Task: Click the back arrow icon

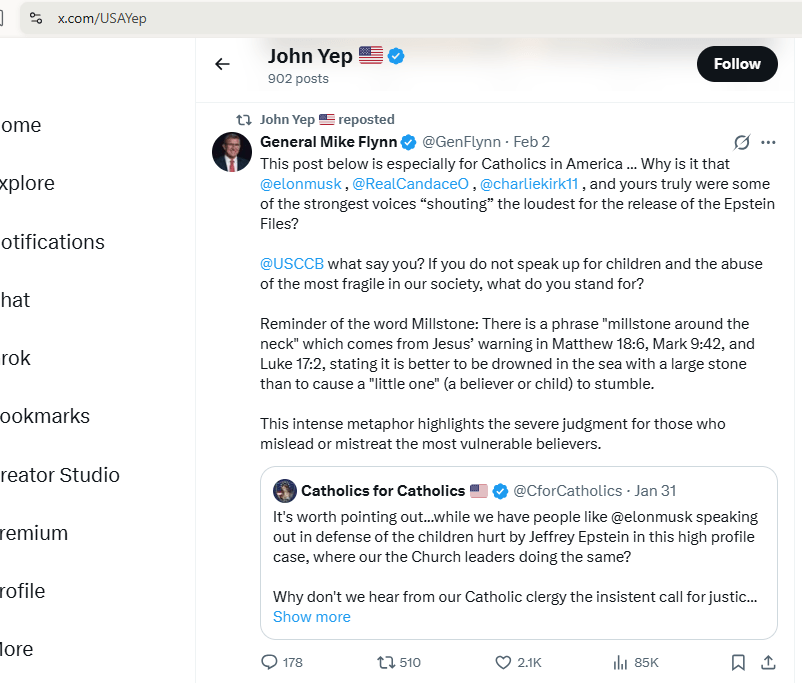Action: click(222, 64)
